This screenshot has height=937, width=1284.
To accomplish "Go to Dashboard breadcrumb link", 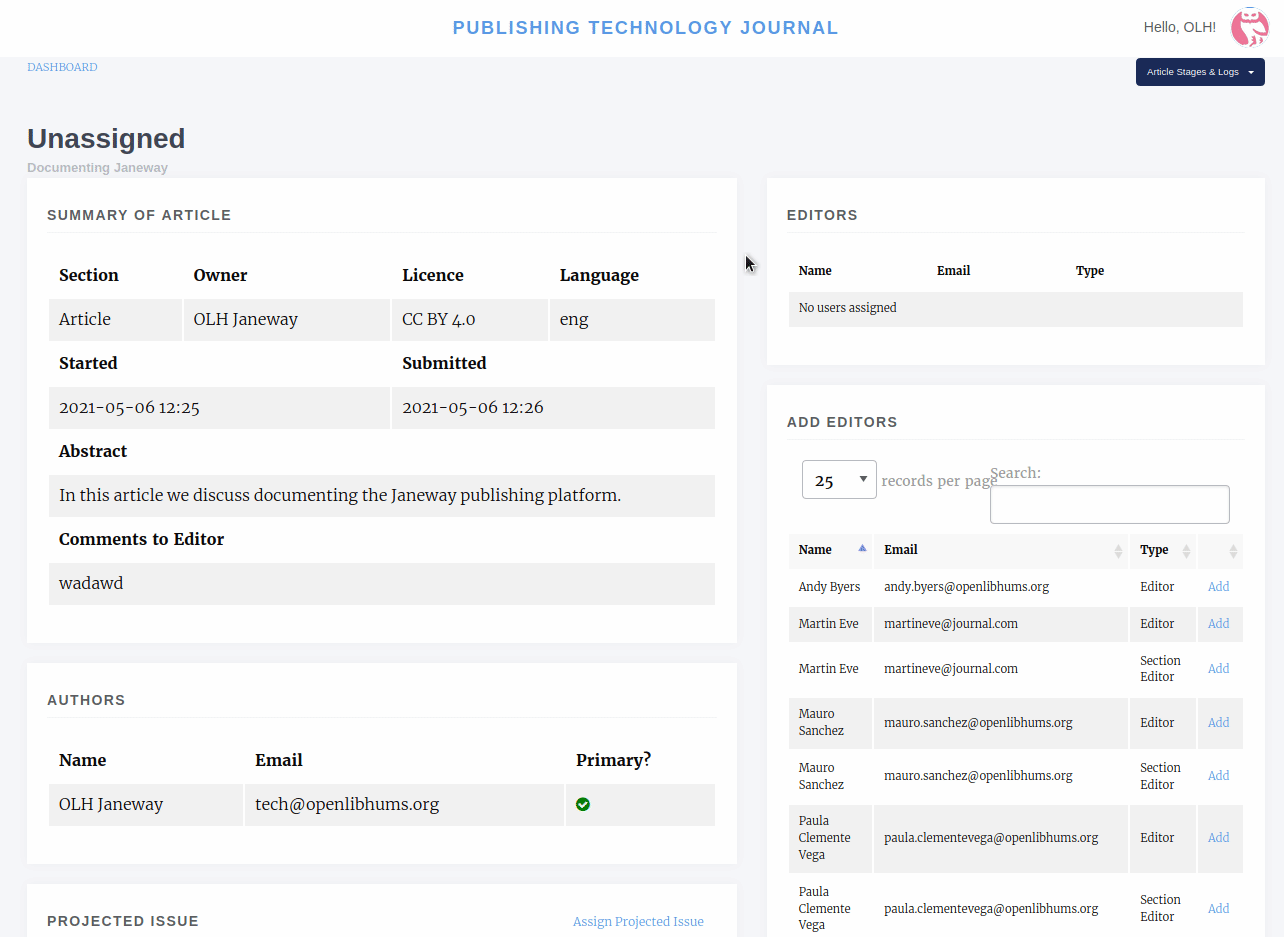I will (62, 67).
